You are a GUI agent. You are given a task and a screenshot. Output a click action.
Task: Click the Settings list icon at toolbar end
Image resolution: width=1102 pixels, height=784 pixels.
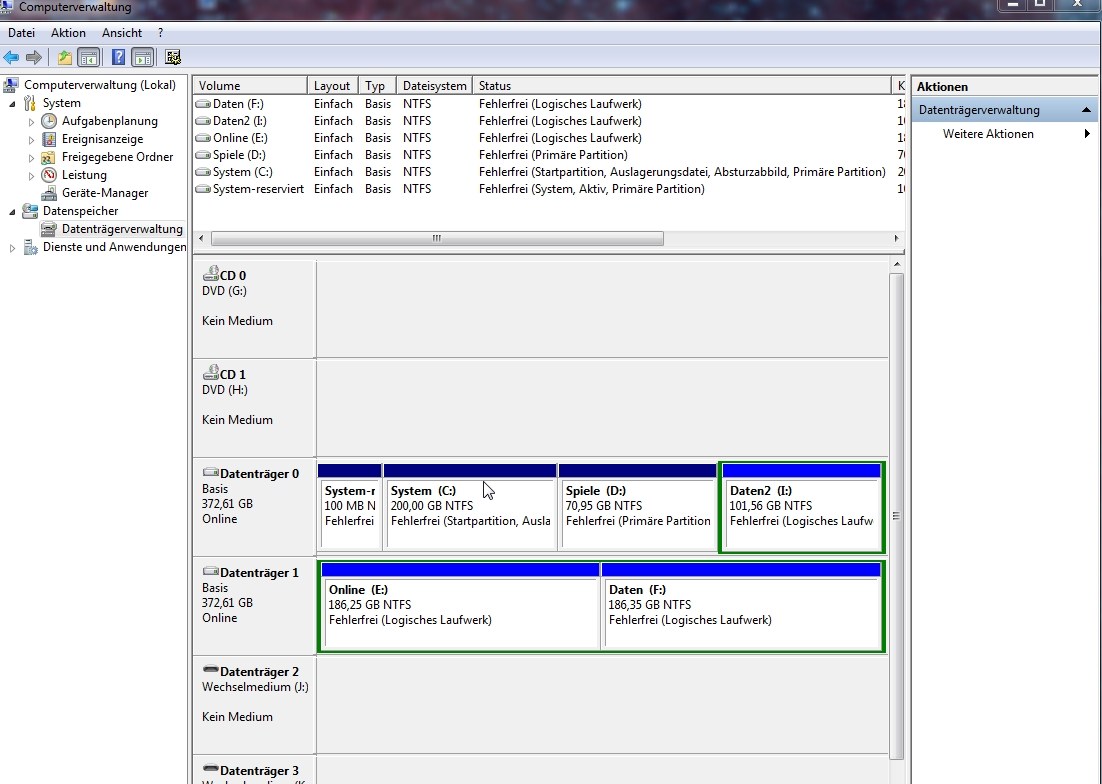(x=173, y=57)
